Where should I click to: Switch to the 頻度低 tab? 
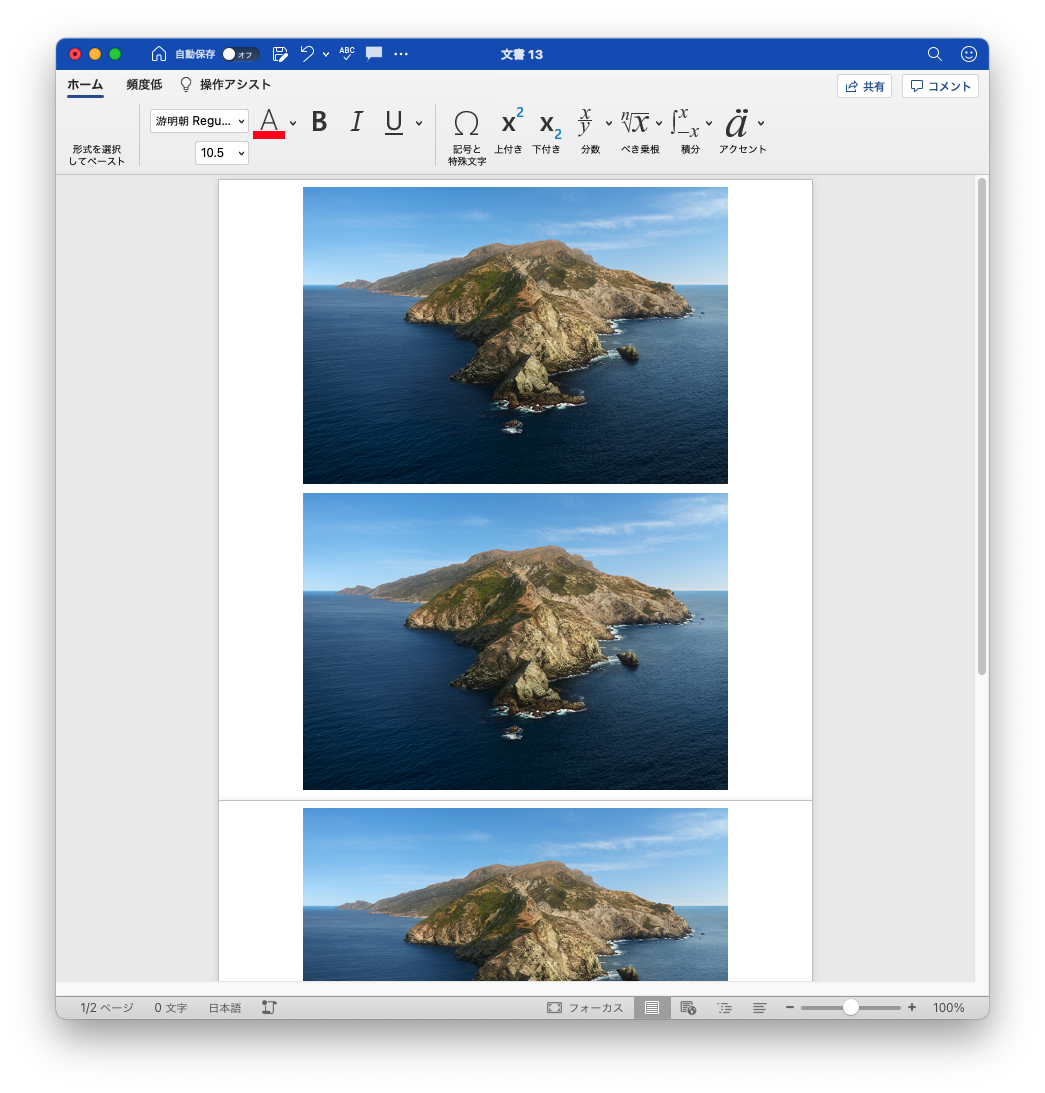click(x=144, y=85)
